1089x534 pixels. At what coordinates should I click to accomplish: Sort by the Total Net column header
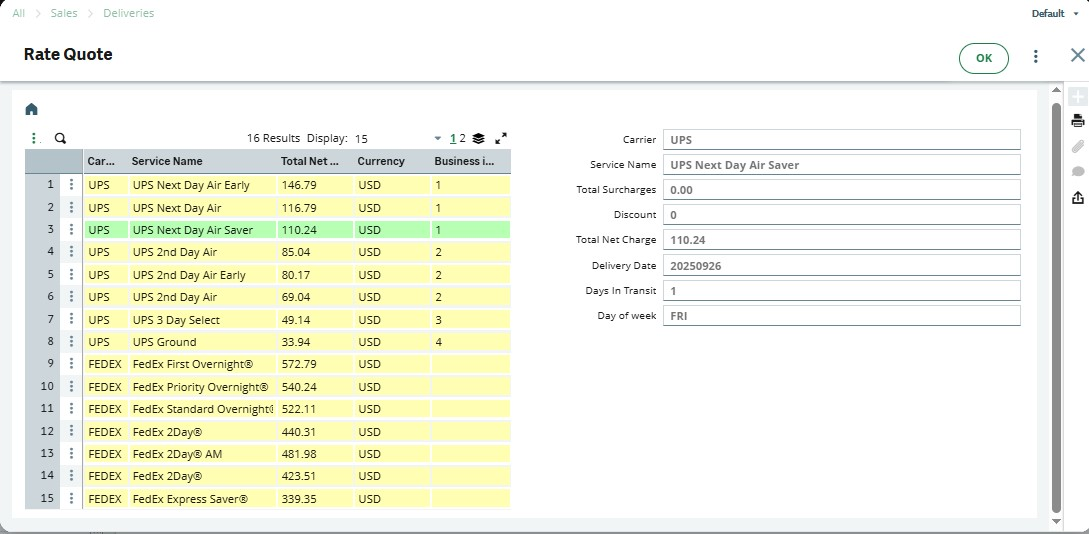pyautogui.click(x=310, y=161)
